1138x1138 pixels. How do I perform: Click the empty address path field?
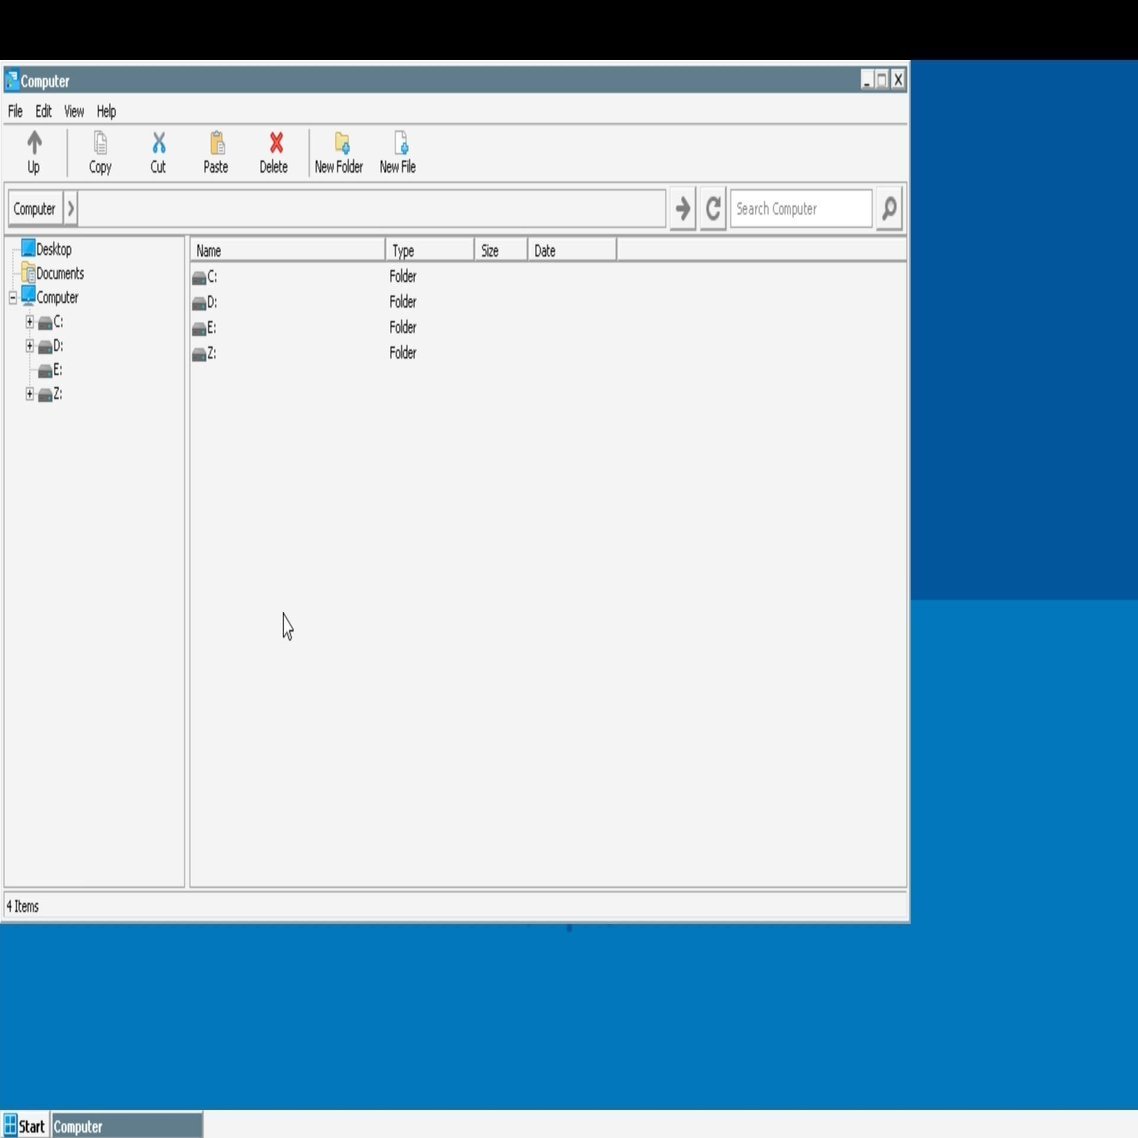[x=372, y=209]
